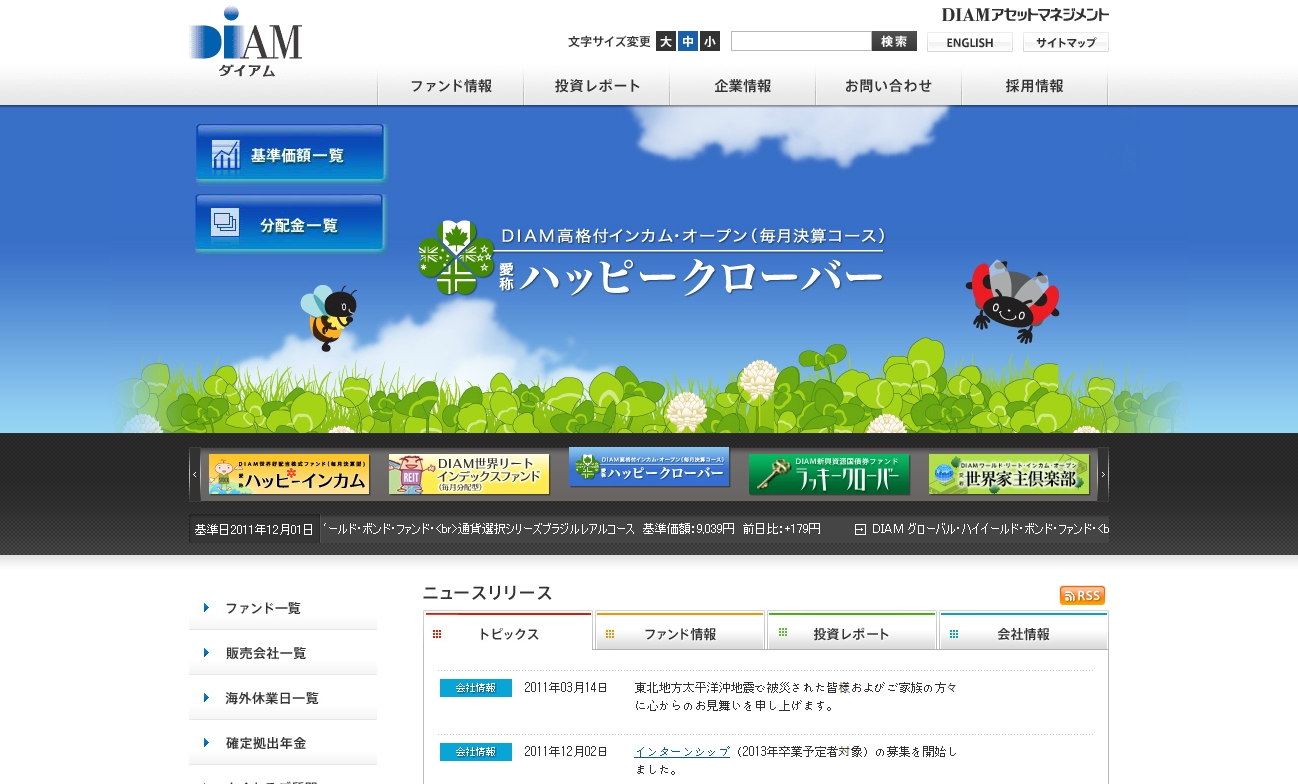Click the stacked pages icon on 分配金一覧

[225, 223]
